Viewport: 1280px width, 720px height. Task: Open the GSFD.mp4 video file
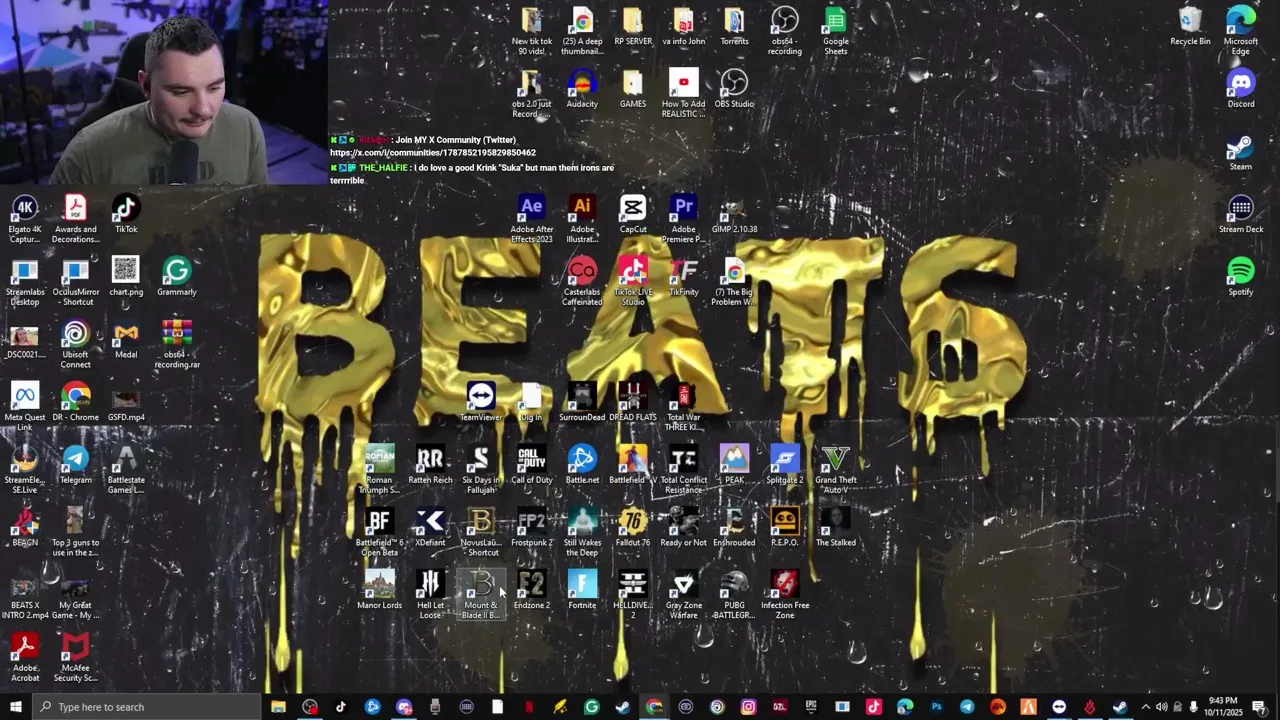tap(126, 402)
